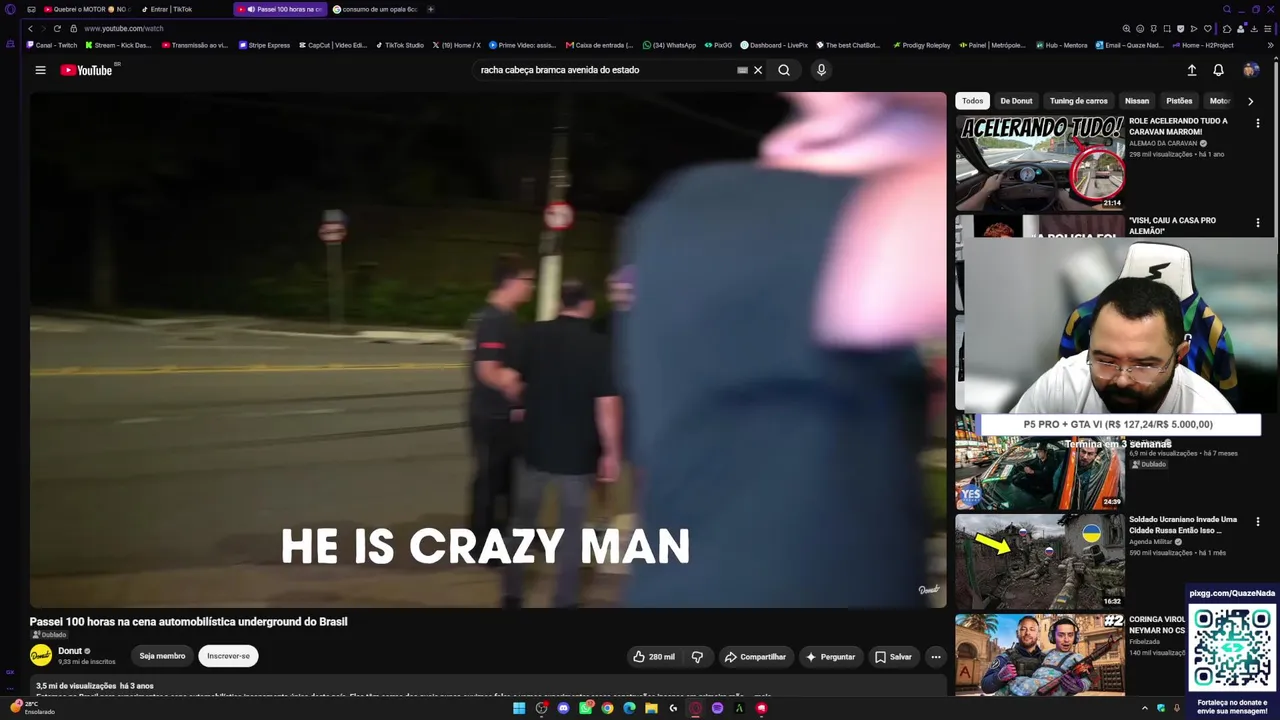
Task: Click the Perguntar button
Action: click(x=830, y=657)
